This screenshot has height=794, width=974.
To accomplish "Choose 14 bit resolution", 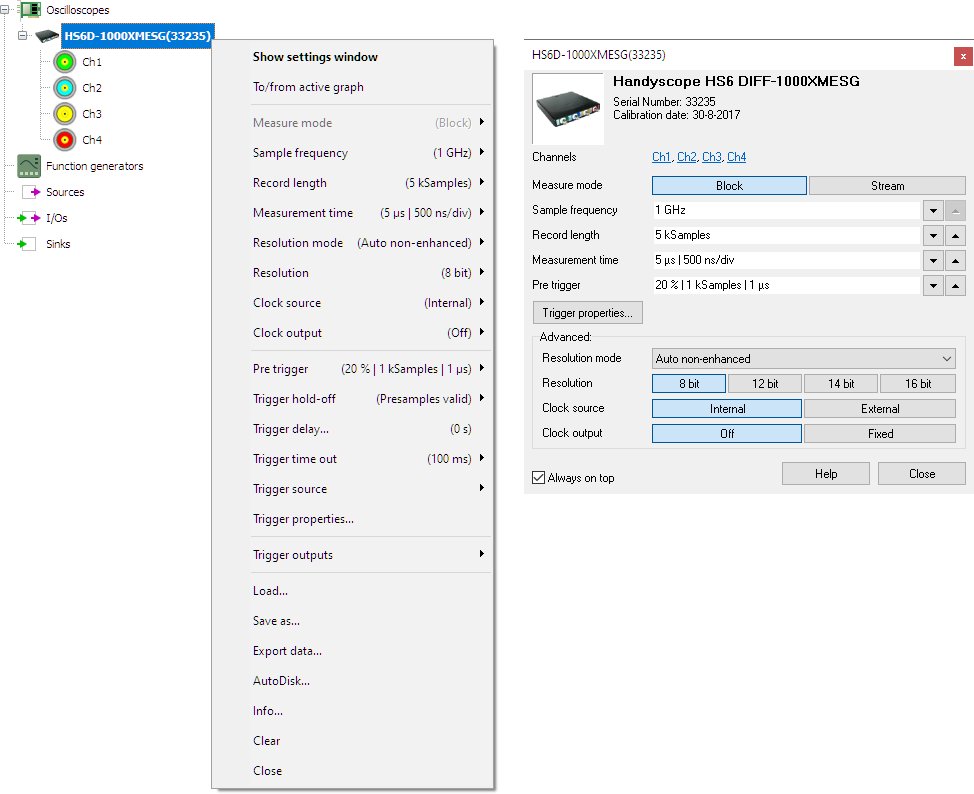I will click(841, 384).
